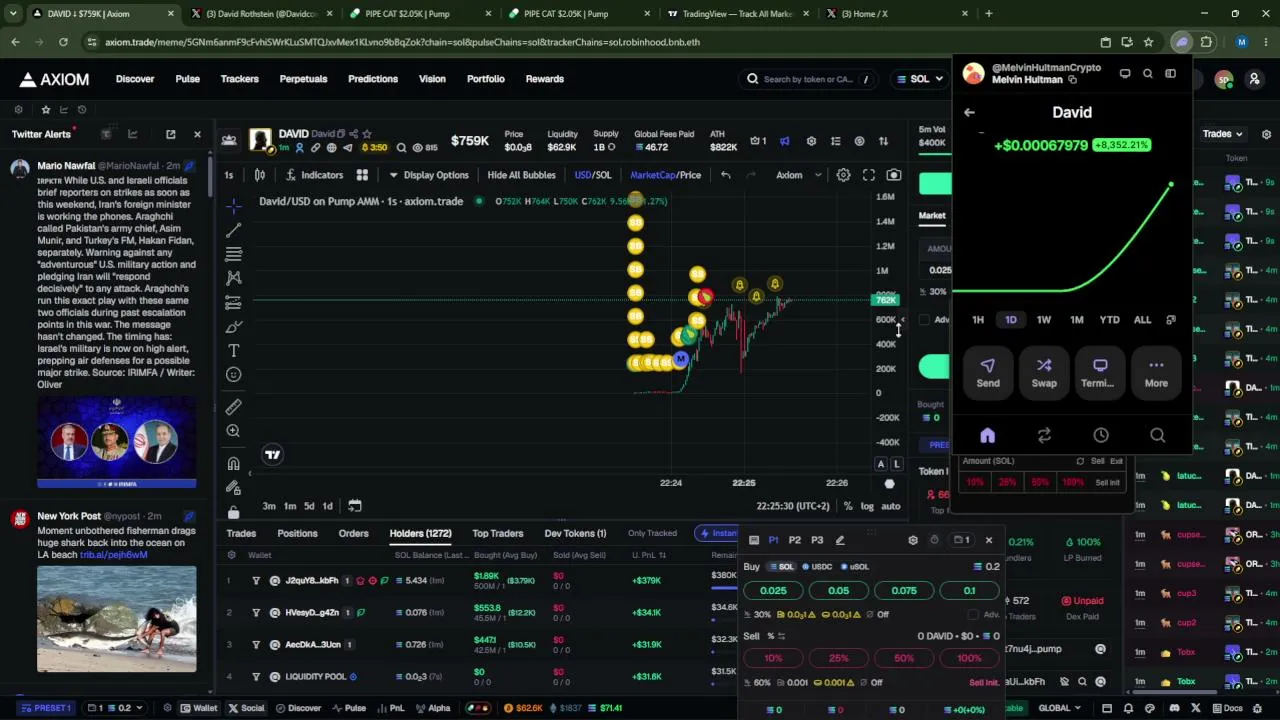
Task: Switch chart range to 5d
Action: [309, 506]
